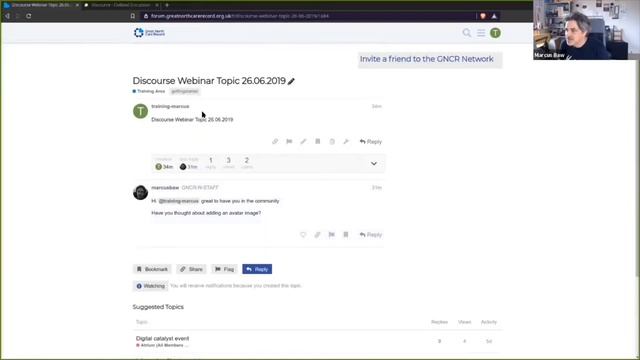Like marcusbaw's reply with heart icon
The width and height of the screenshot is (640, 360).
pyautogui.click(x=303, y=235)
